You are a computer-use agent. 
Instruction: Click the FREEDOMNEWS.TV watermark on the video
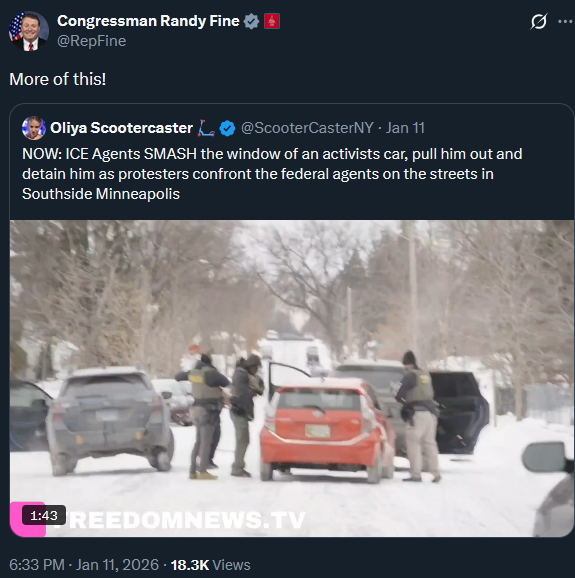181,520
